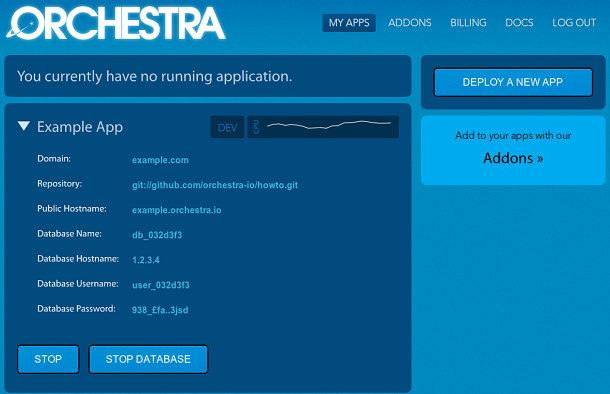Click the Database Hostname: label
Viewport: 610px width, 394px height.
tap(78, 259)
